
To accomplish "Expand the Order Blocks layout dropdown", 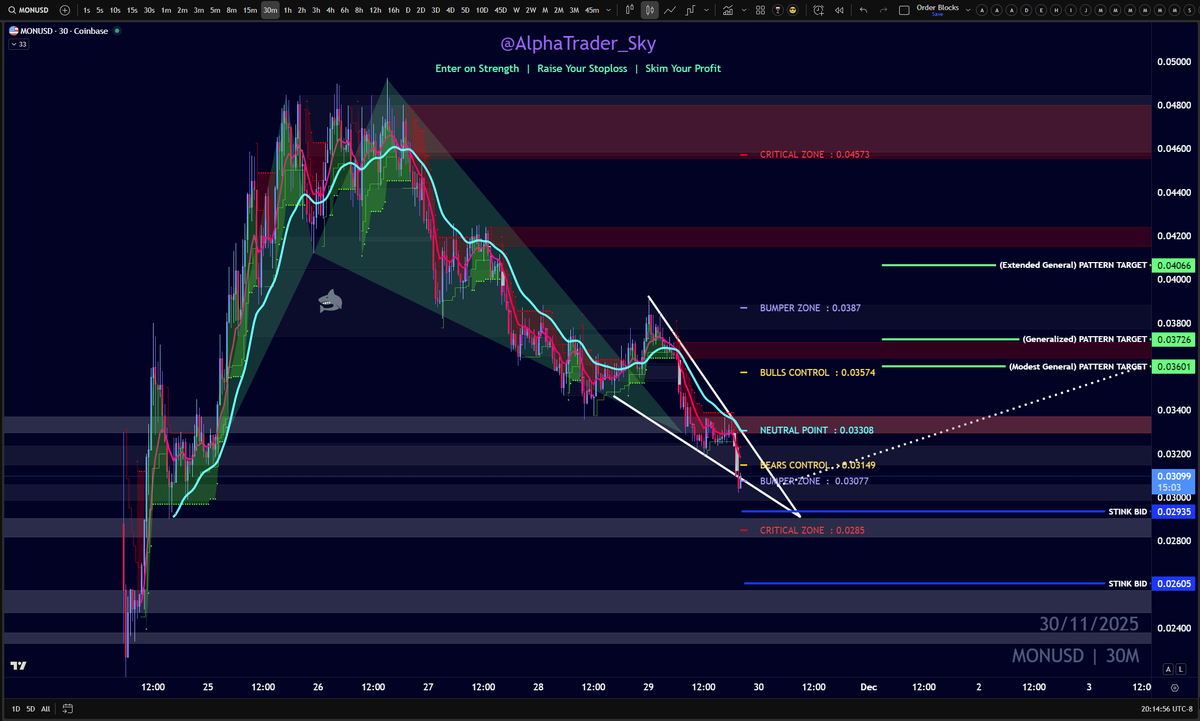I will 968,10.
